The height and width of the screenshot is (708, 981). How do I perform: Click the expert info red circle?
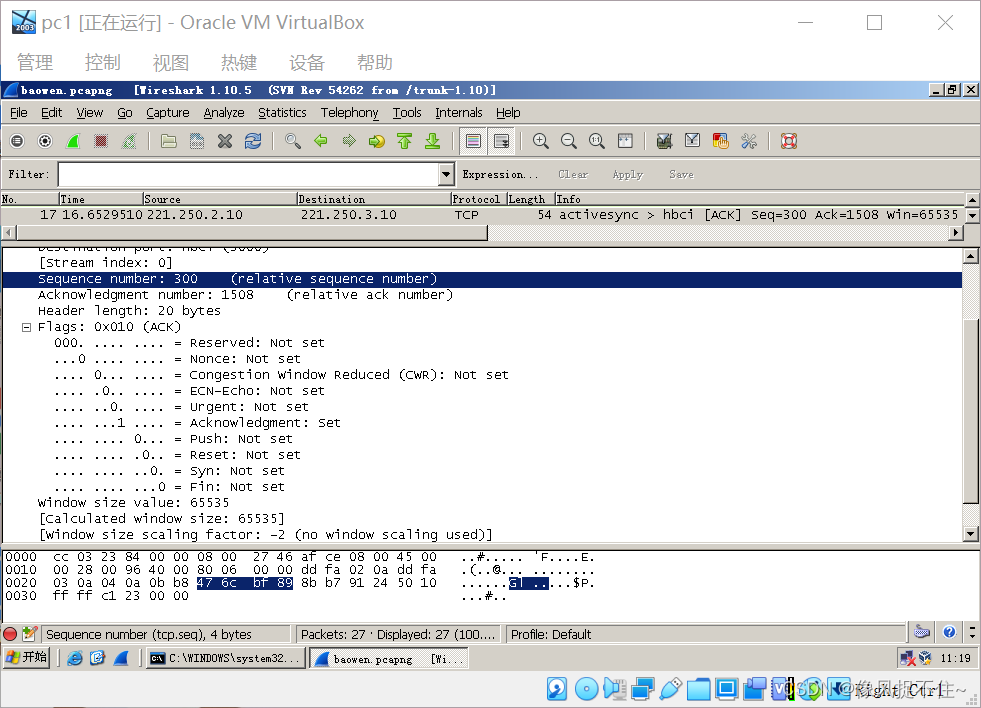pyautogui.click(x=10, y=634)
